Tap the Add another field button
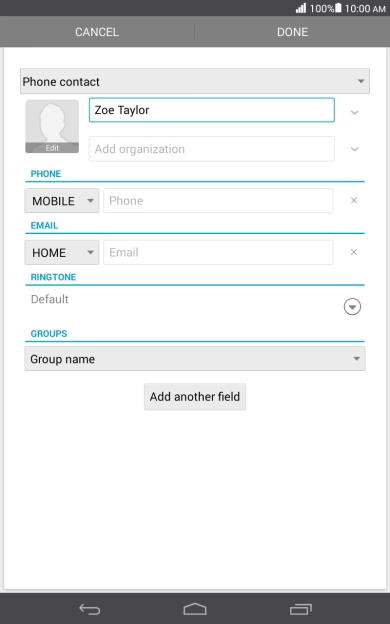The height and width of the screenshot is (624, 390). tap(195, 396)
